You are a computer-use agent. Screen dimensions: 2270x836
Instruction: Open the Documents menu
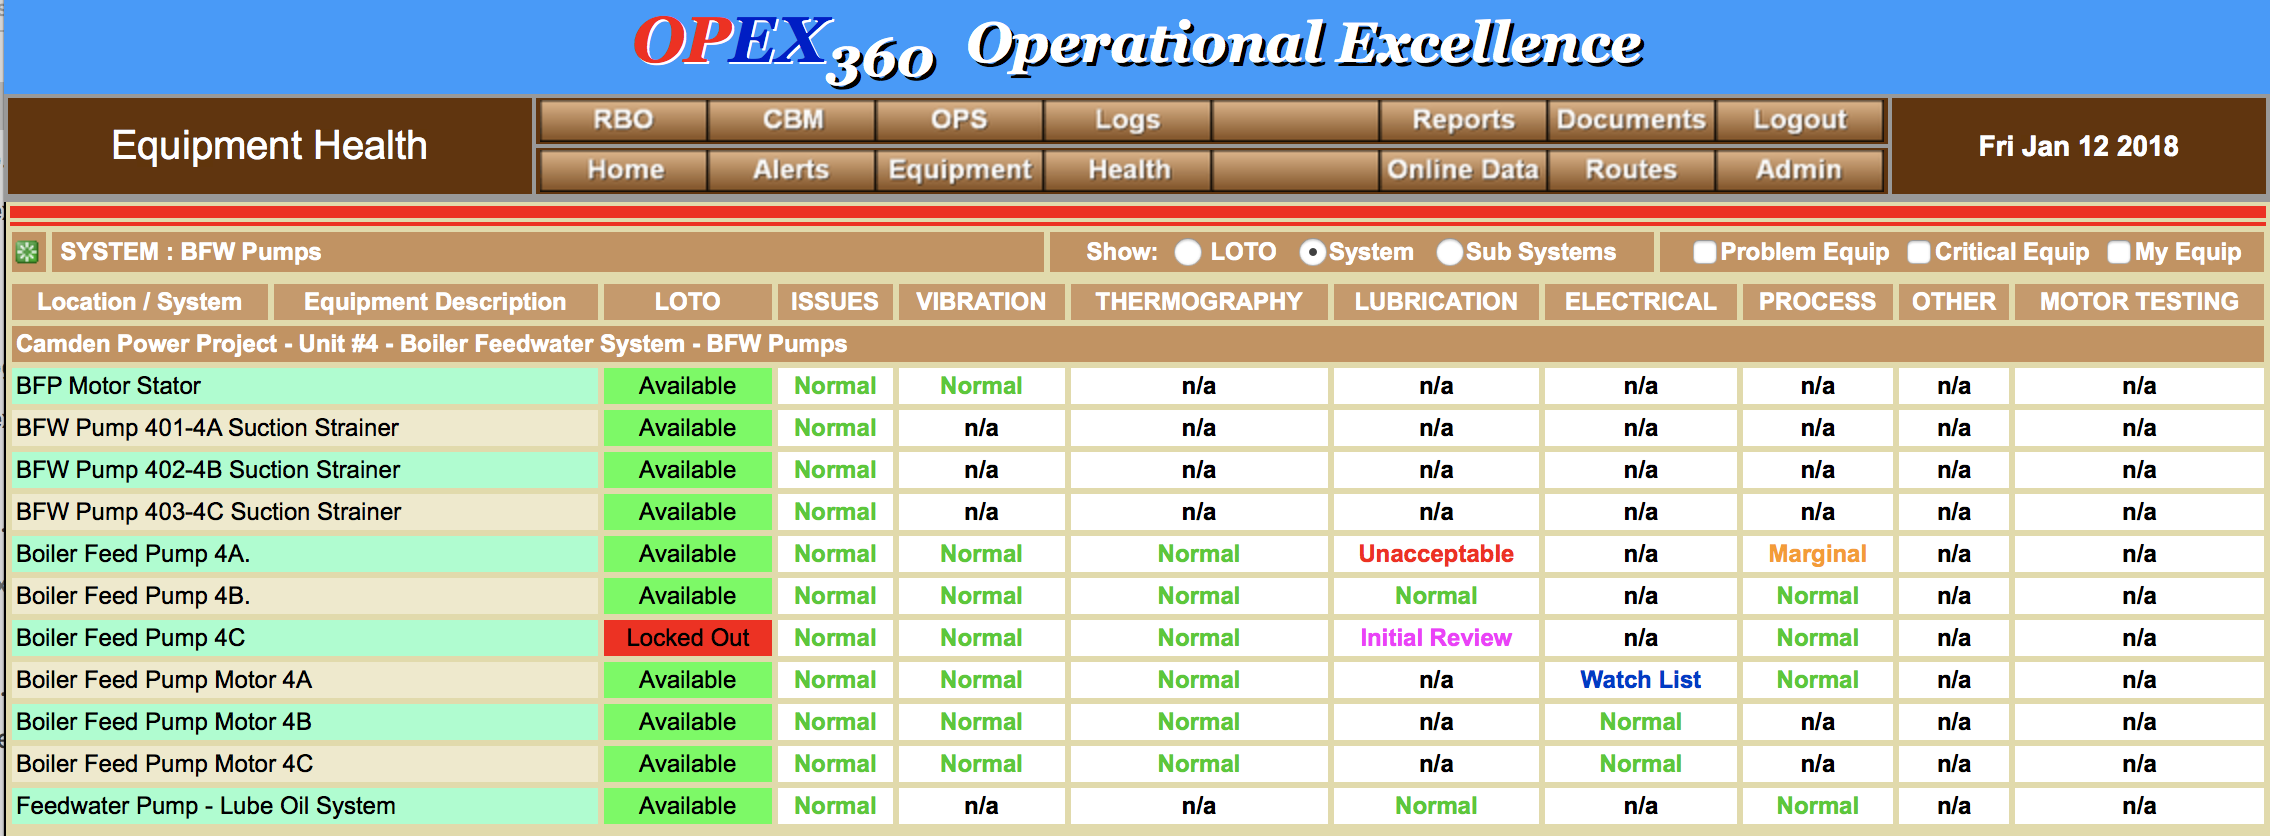[1632, 120]
